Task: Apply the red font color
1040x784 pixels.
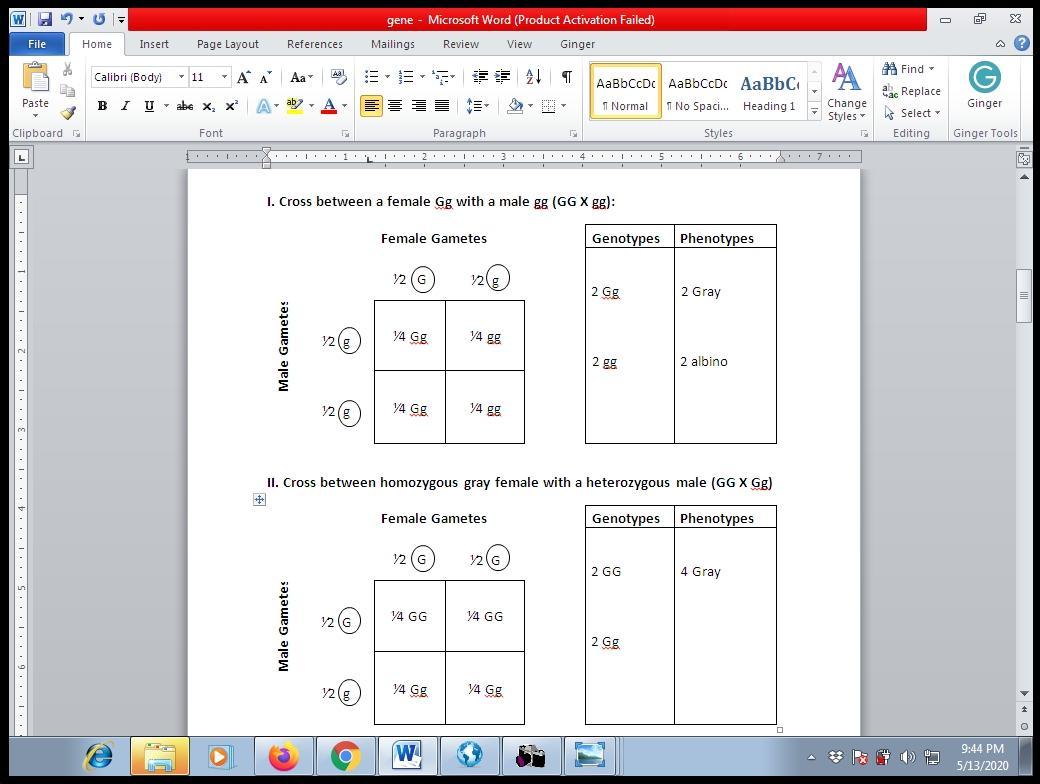Action: click(329, 105)
